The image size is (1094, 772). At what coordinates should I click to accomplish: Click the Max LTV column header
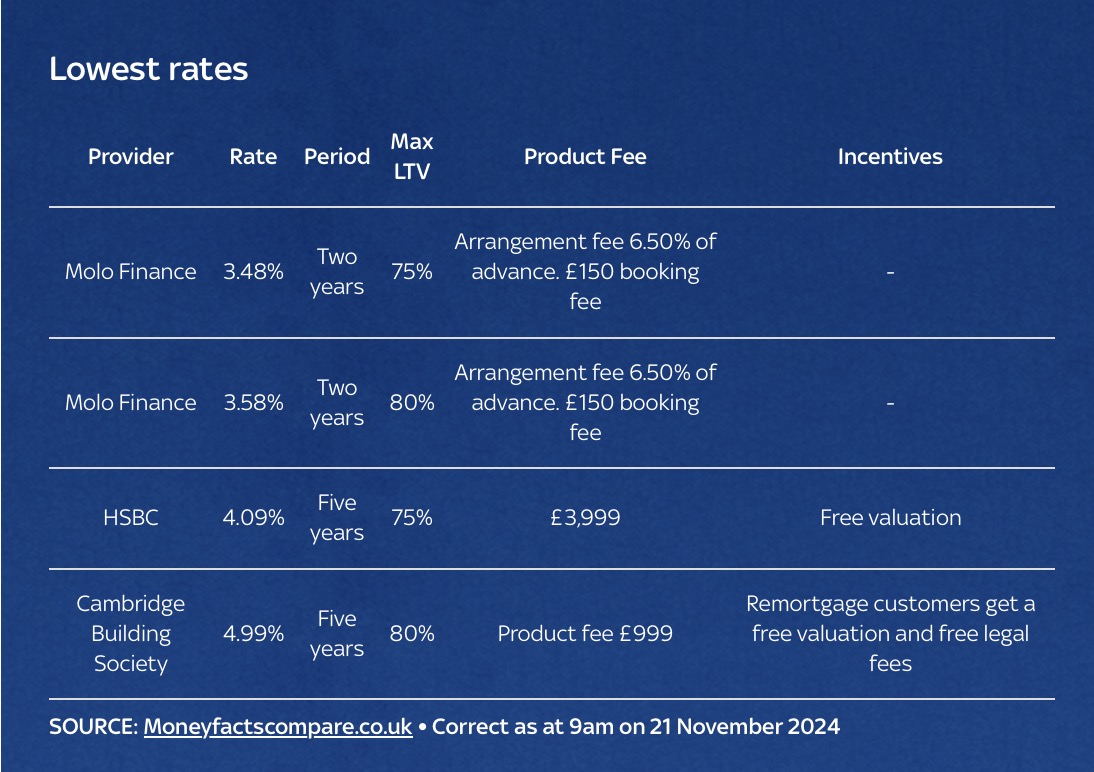point(412,157)
